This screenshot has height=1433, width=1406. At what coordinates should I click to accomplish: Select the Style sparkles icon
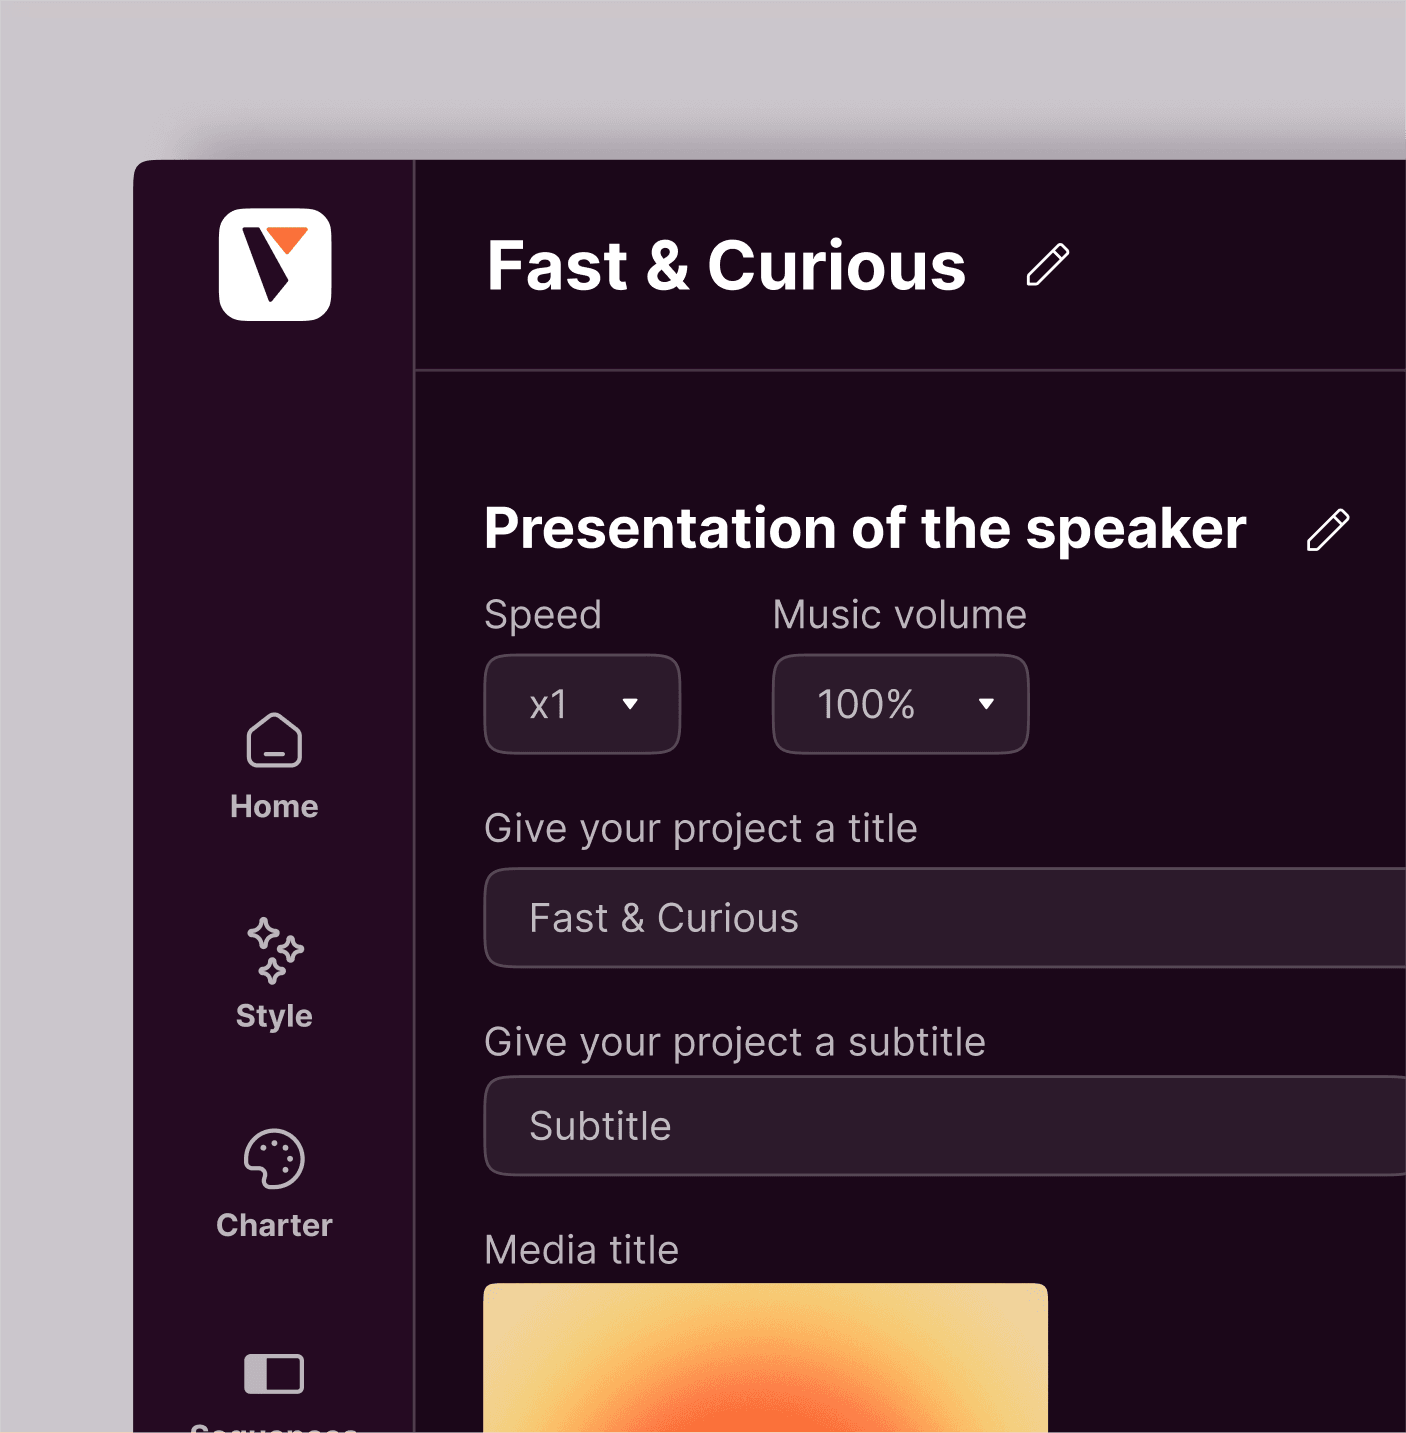[x=274, y=950]
